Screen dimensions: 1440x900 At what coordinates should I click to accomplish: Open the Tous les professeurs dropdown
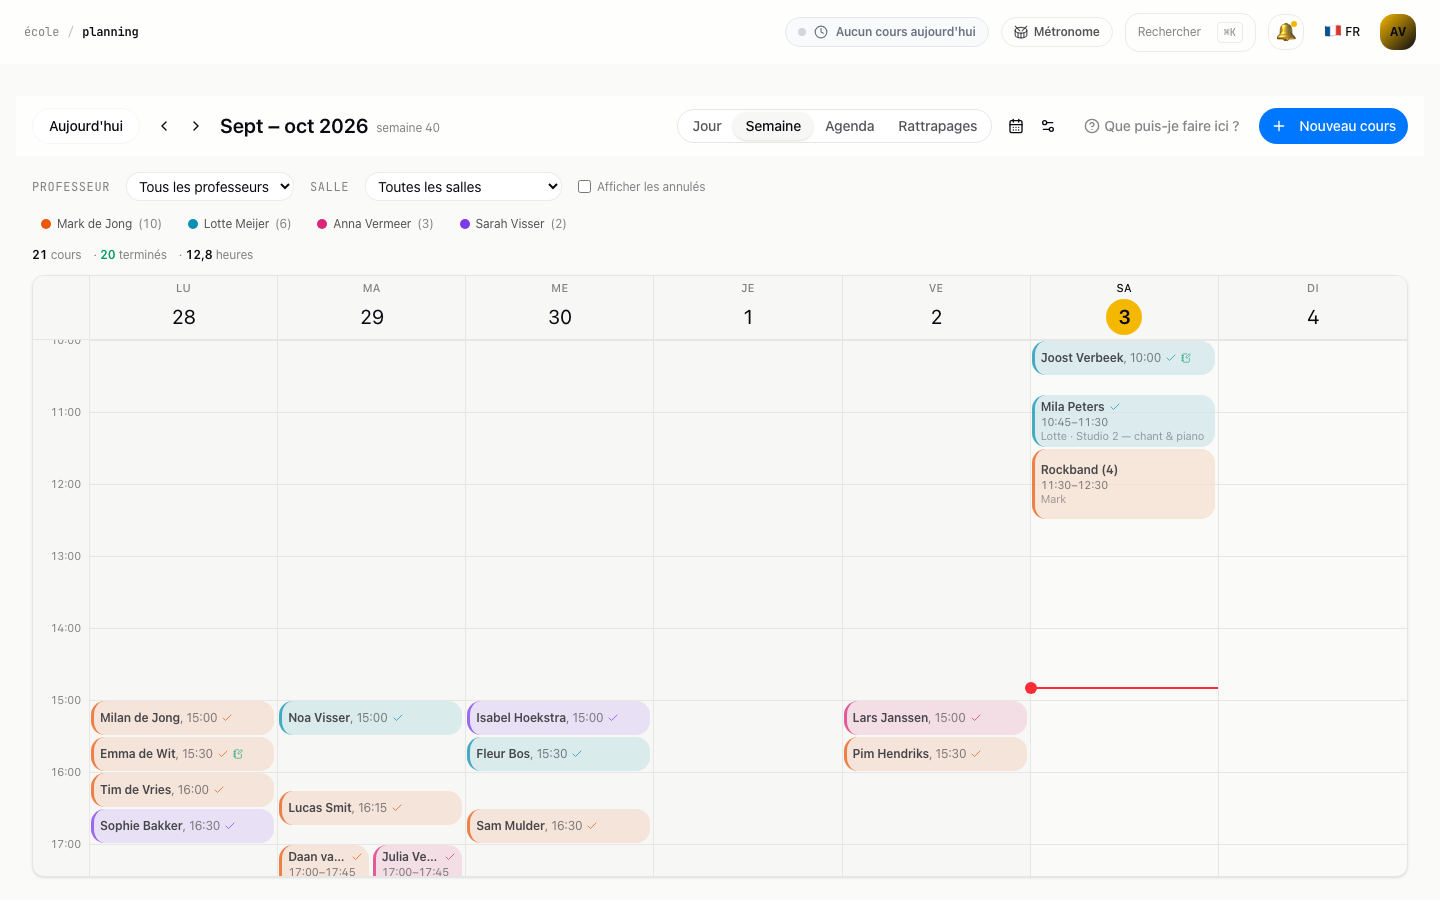[x=210, y=187]
